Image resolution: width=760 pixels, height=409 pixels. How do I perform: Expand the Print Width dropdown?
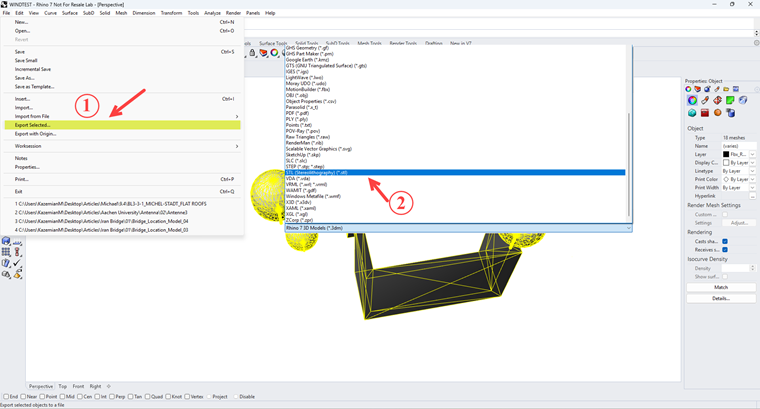click(752, 188)
